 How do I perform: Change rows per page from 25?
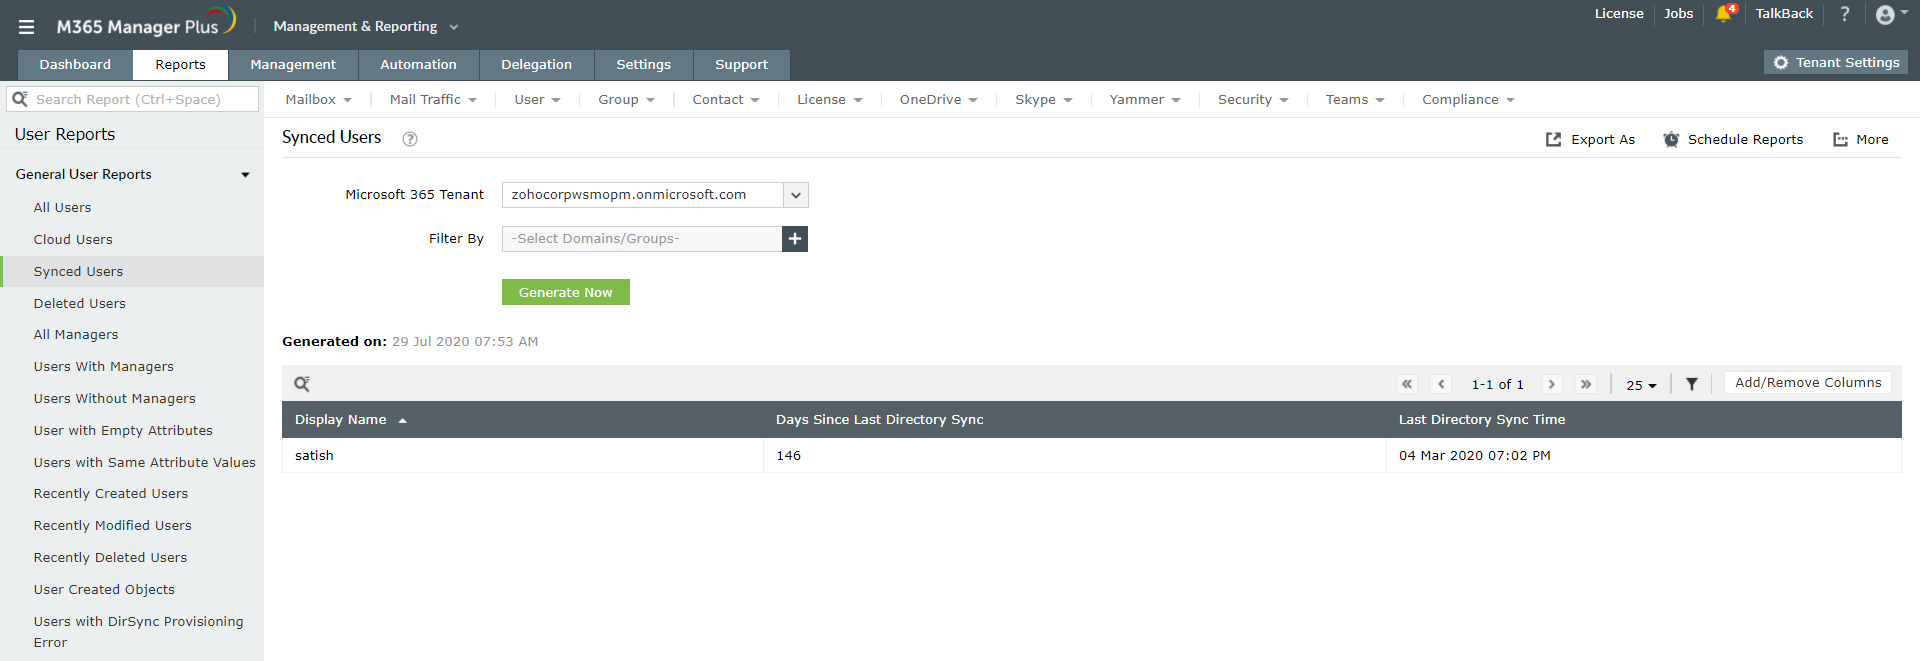point(1641,385)
